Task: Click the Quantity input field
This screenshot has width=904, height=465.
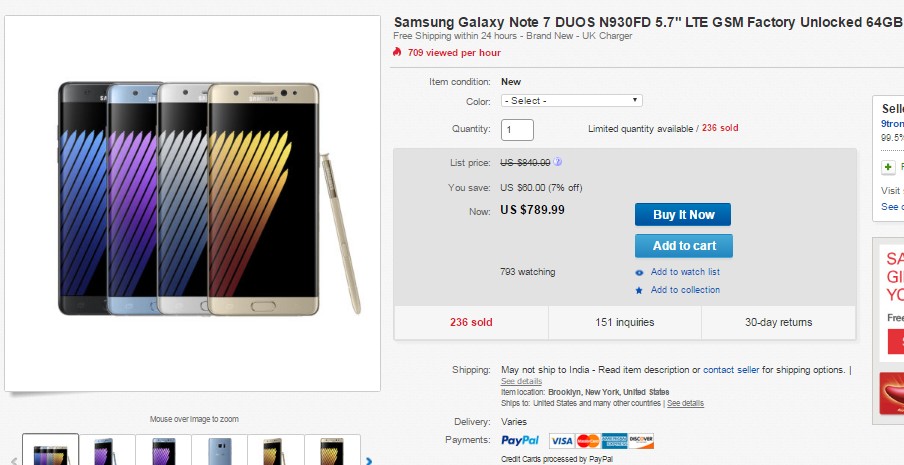Action: point(517,129)
